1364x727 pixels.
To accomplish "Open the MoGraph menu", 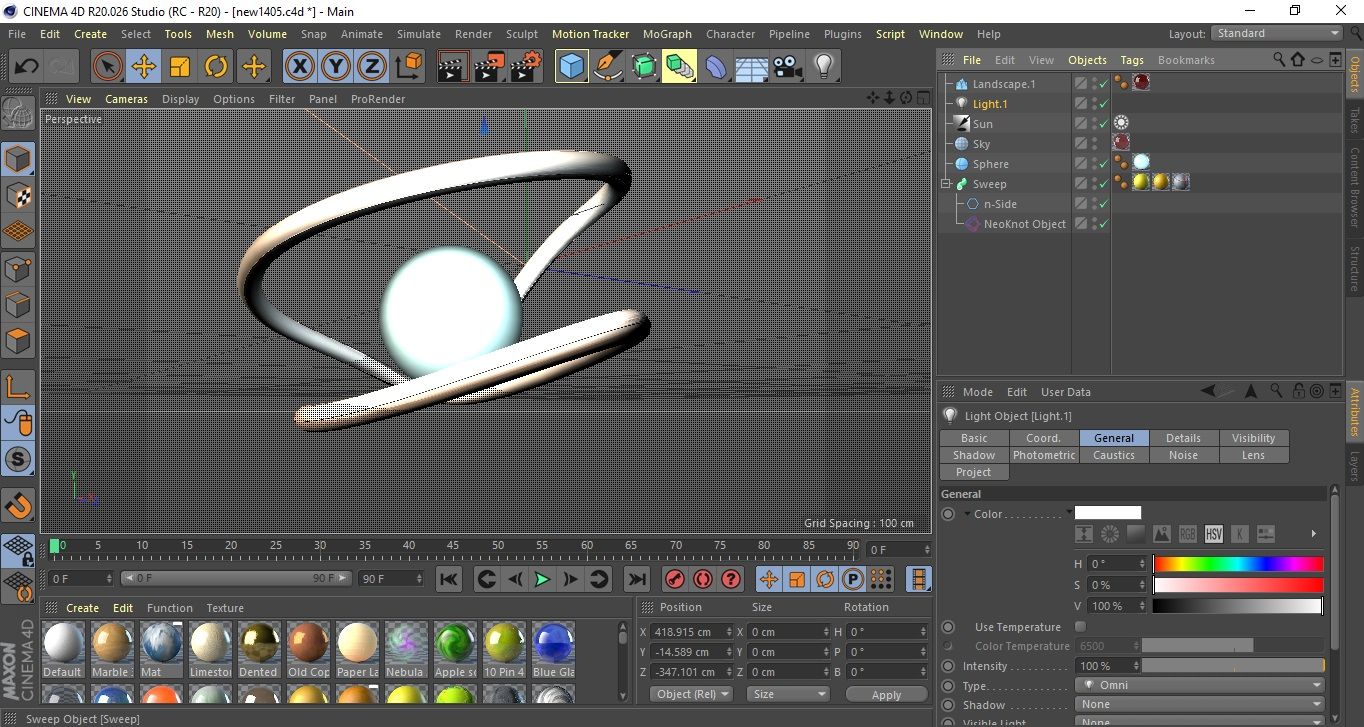I will (667, 34).
